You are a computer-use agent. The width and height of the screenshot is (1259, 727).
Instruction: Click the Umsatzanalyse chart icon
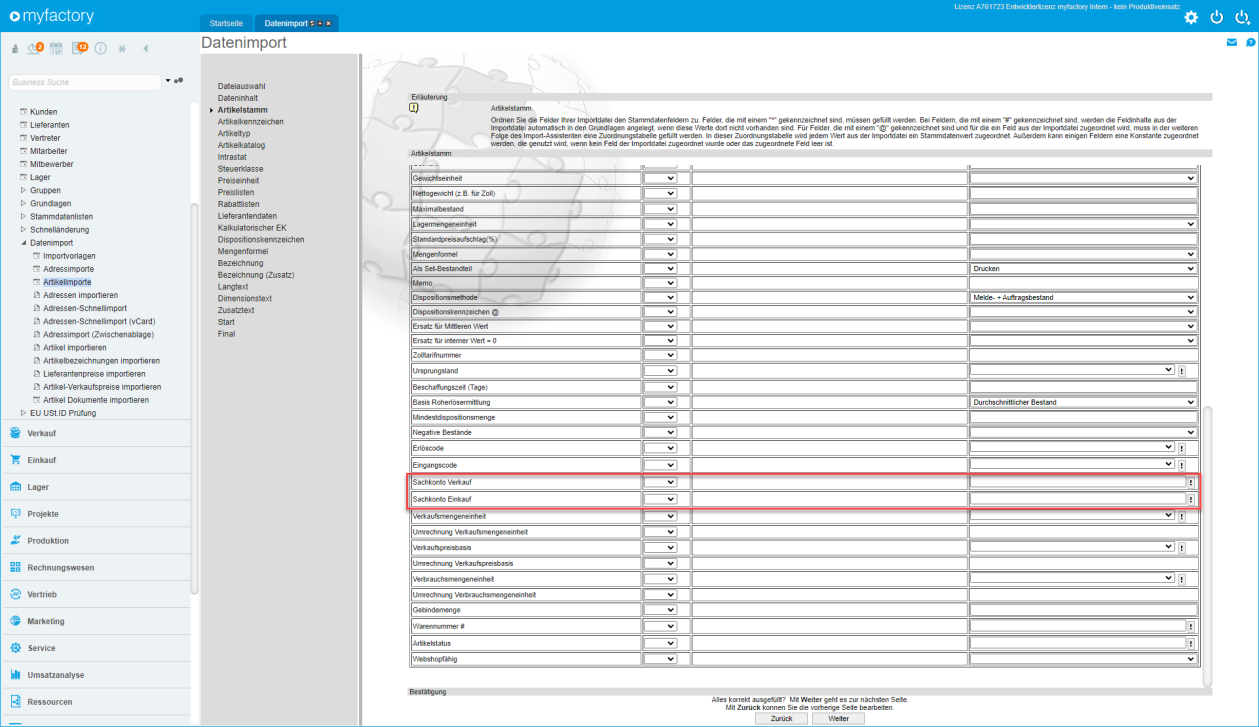(15, 675)
